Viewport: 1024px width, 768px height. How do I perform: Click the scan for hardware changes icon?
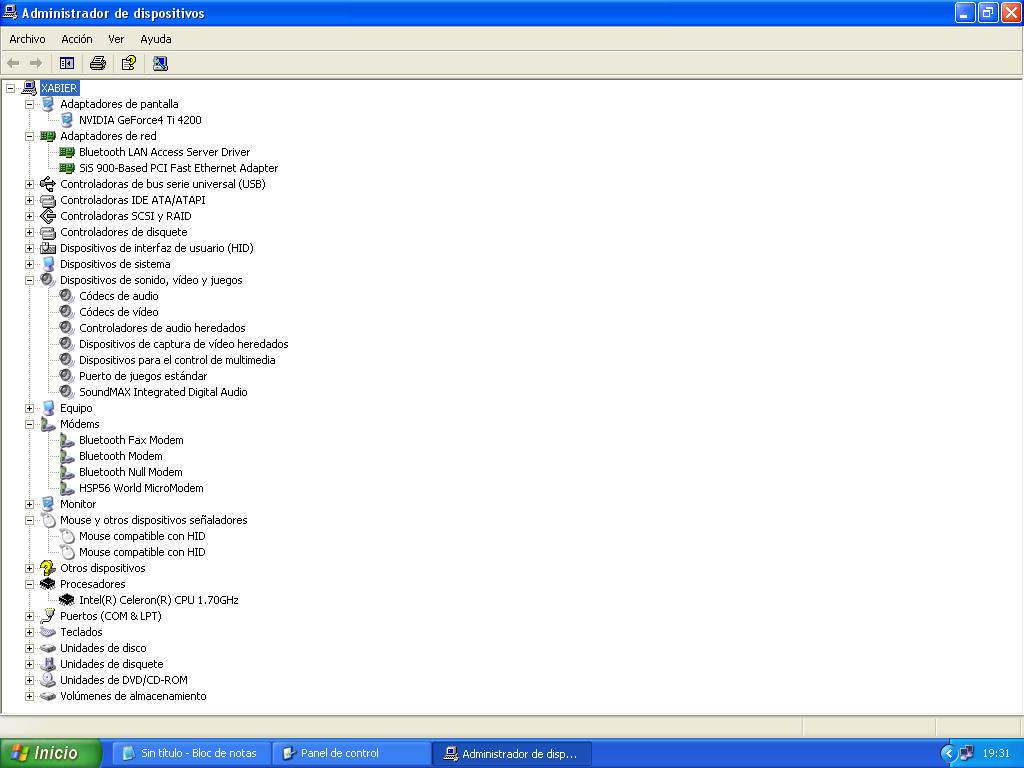pyautogui.click(x=160, y=63)
